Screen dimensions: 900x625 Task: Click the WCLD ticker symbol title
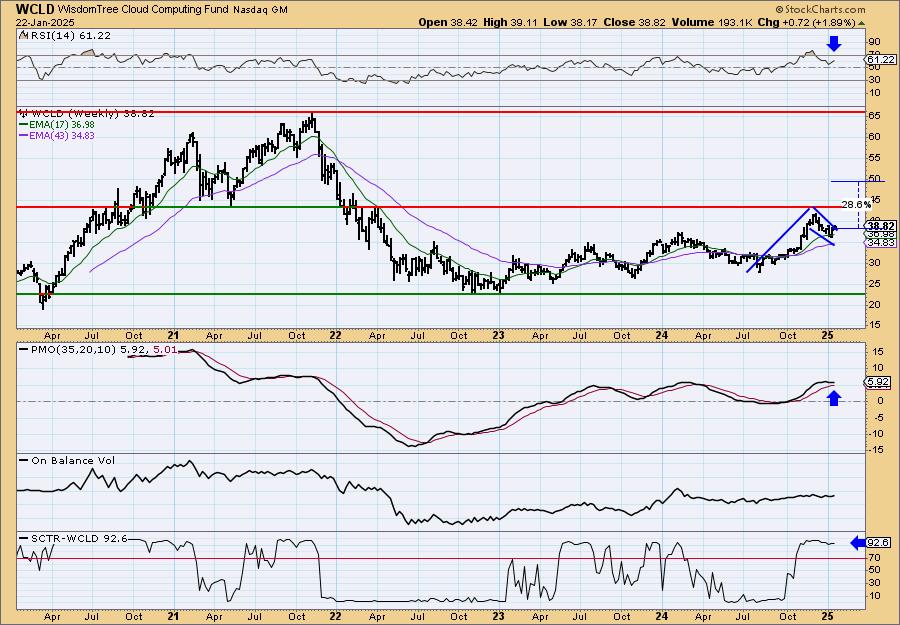click(36, 9)
